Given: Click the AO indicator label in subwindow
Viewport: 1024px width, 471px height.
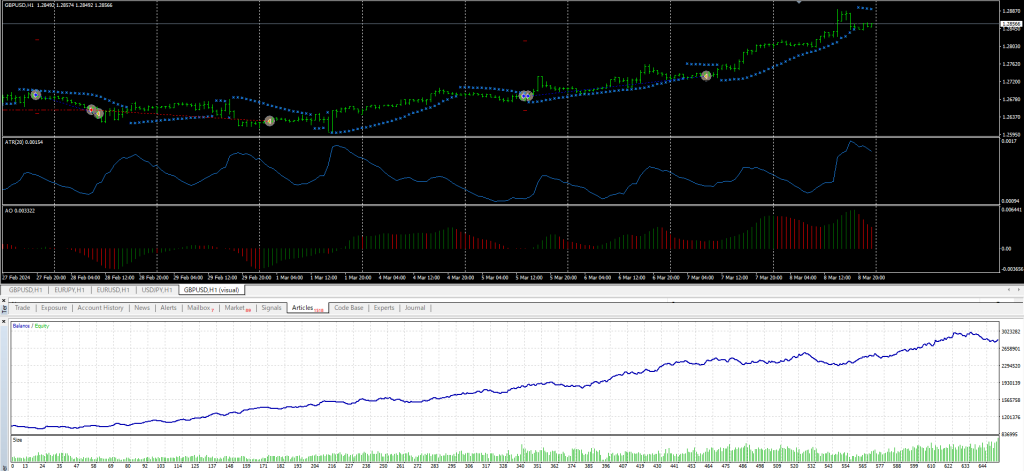Looking at the screenshot, I should point(22,211).
